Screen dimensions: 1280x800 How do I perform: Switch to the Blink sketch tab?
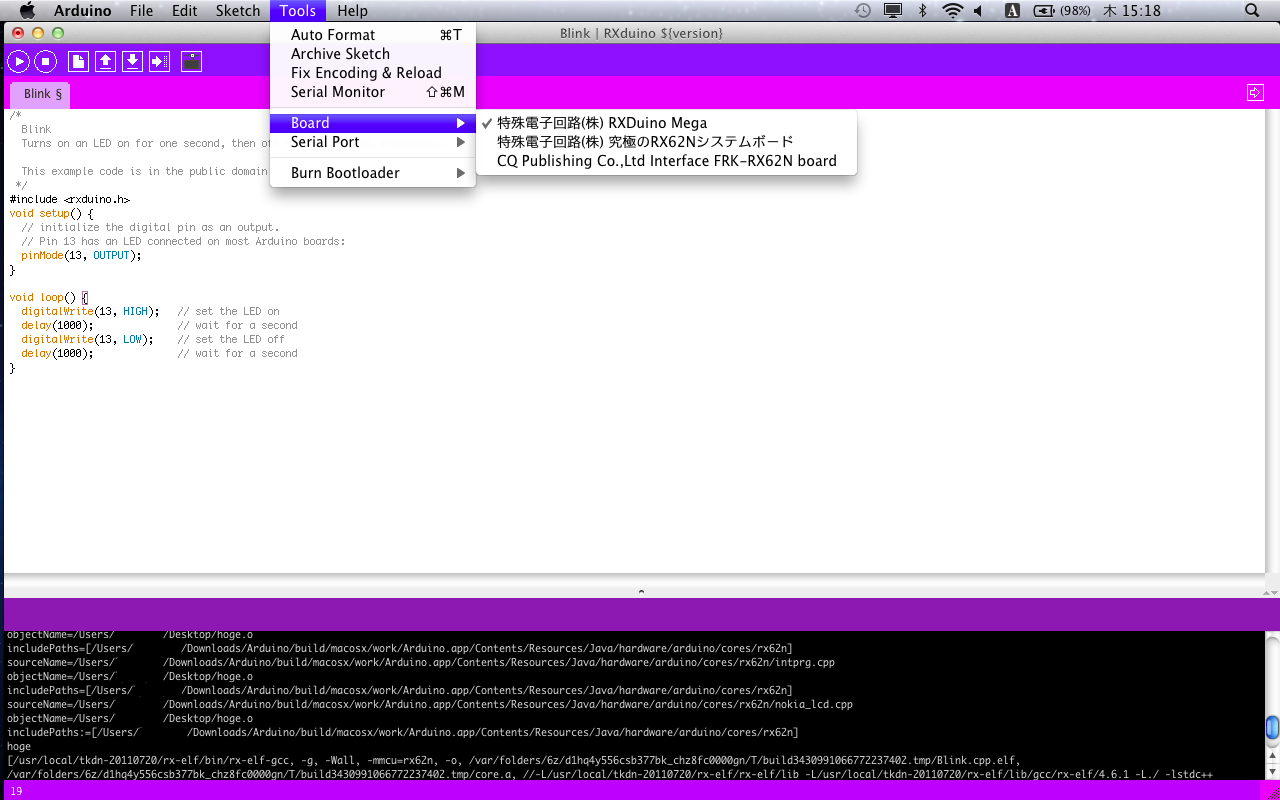(x=42, y=94)
